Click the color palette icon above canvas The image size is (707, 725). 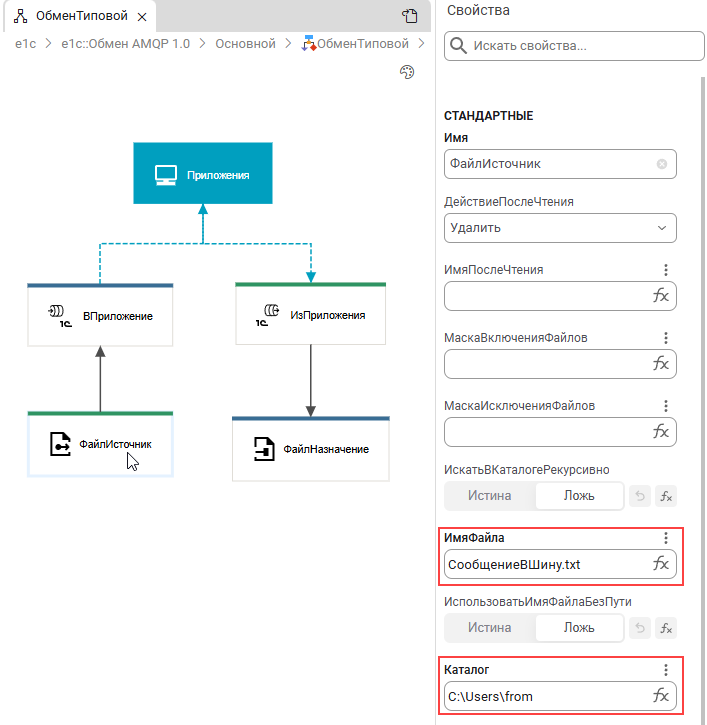click(407, 73)
